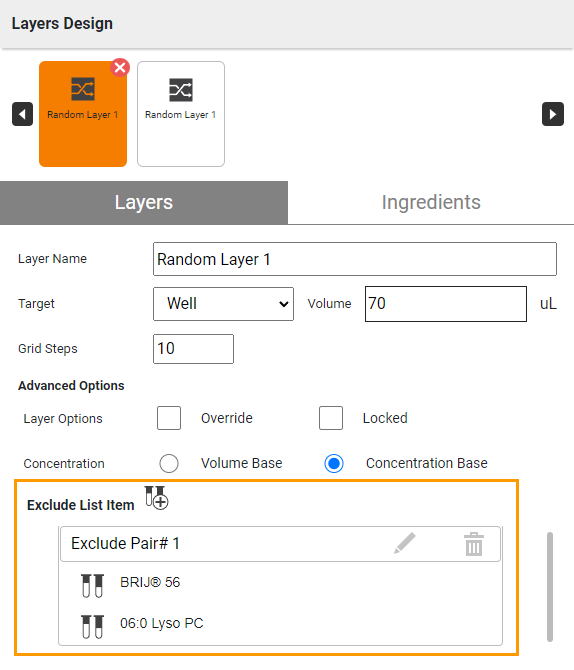Click the shuffle icon on orange layer card
Screen dimensions: 574x670
coord(82,89)
